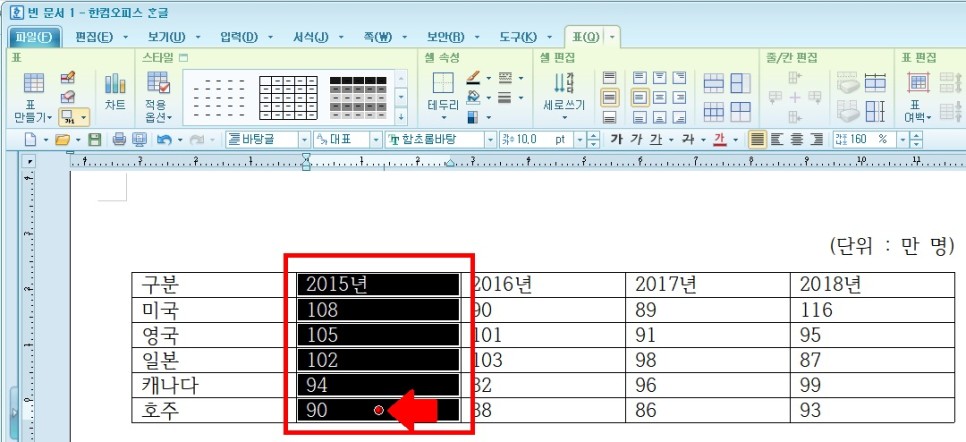Click the align right paragraph button

tap(817, 140)
